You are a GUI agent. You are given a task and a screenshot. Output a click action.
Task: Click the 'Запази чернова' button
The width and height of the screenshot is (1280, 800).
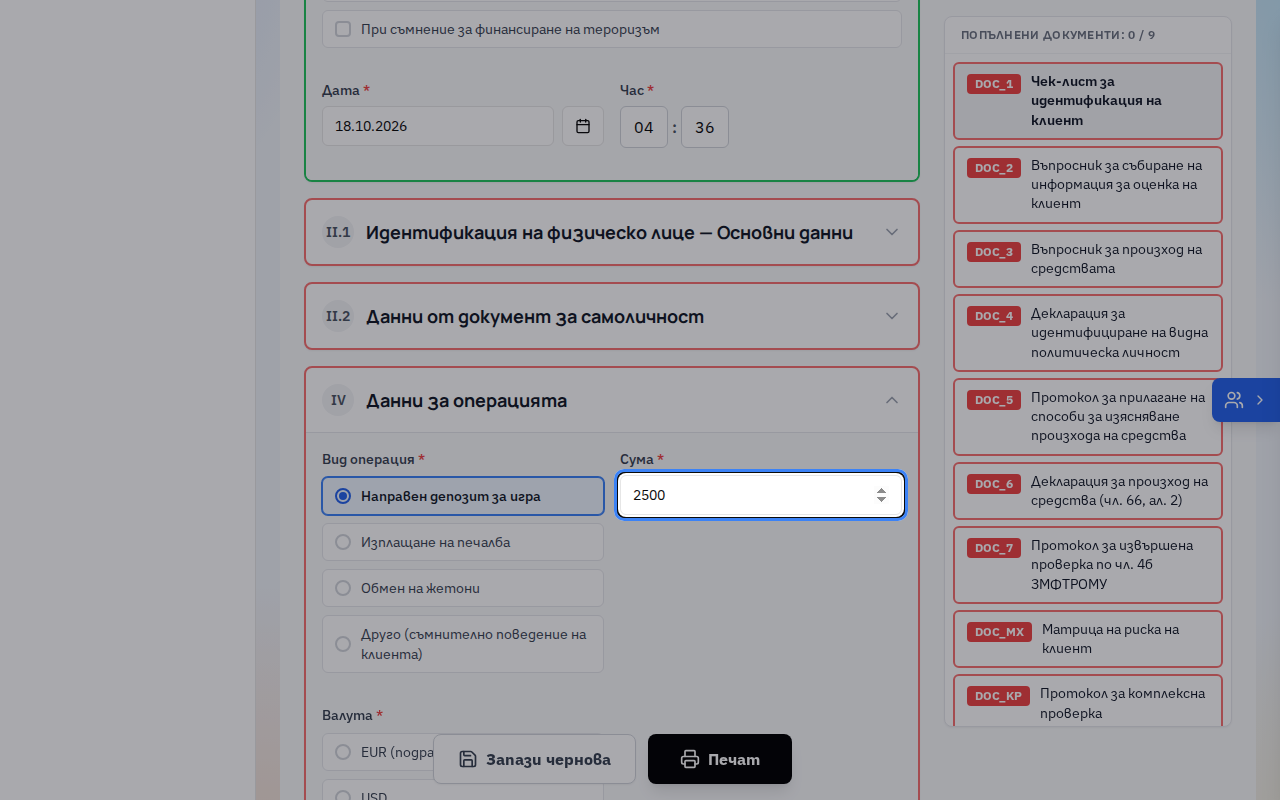(x=534, y=759)
